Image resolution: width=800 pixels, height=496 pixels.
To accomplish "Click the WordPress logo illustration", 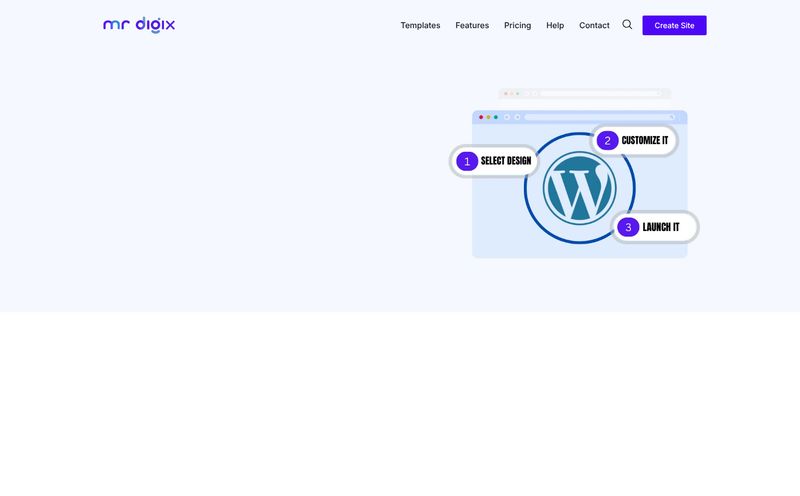I will 580,188.
